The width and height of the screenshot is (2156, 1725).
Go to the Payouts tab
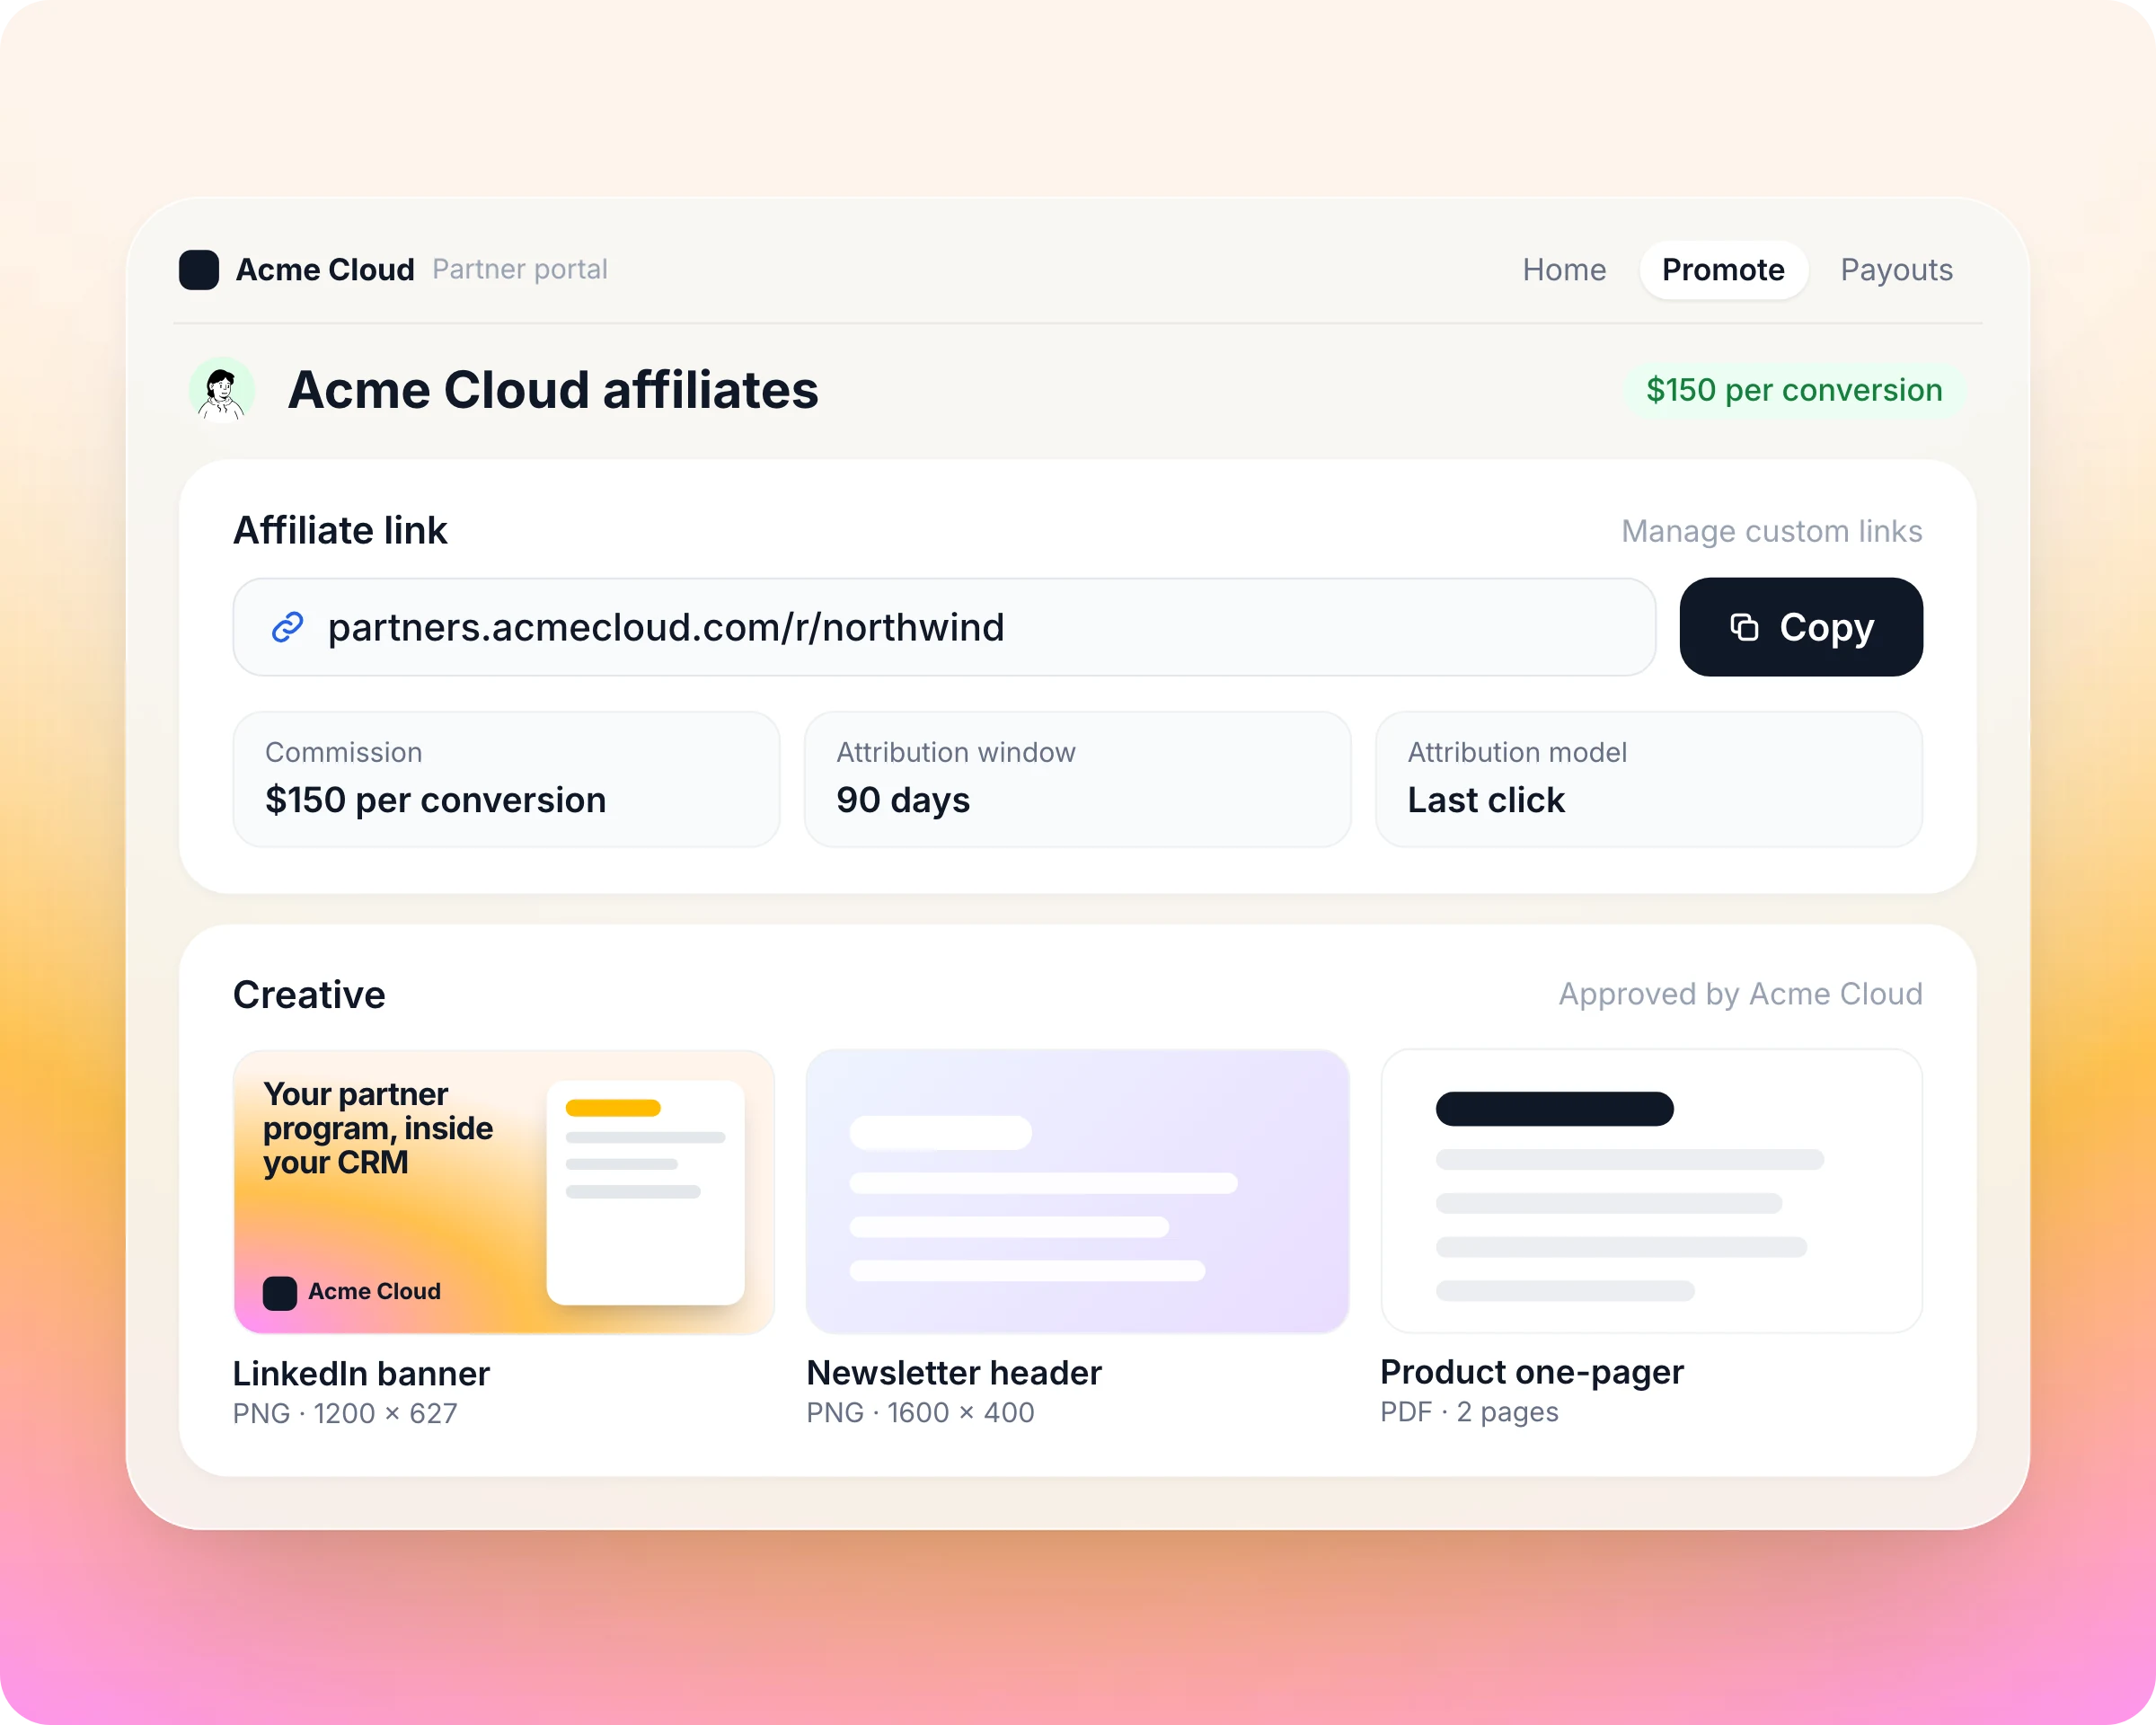tap(1896, 270)
